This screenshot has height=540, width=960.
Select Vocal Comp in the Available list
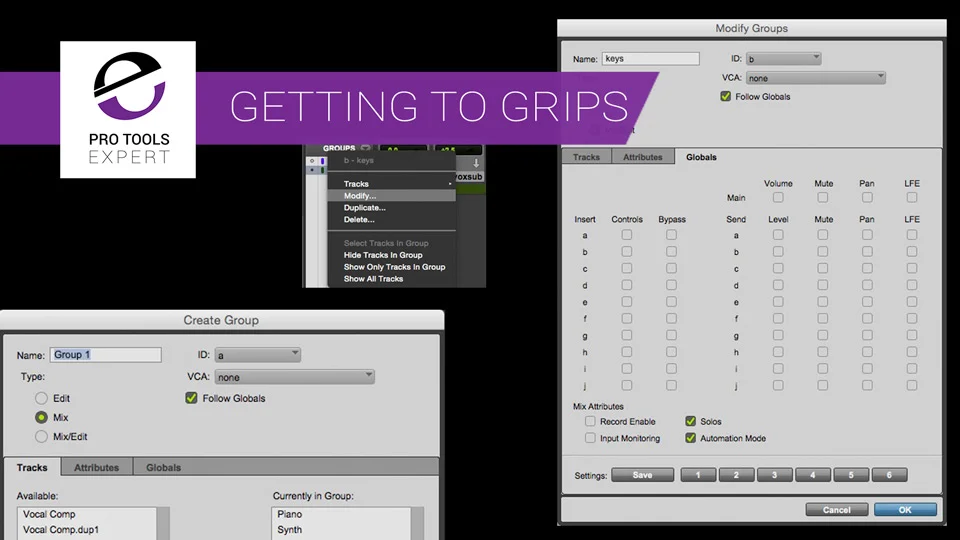pyautogui.click(x=86, y=514)
